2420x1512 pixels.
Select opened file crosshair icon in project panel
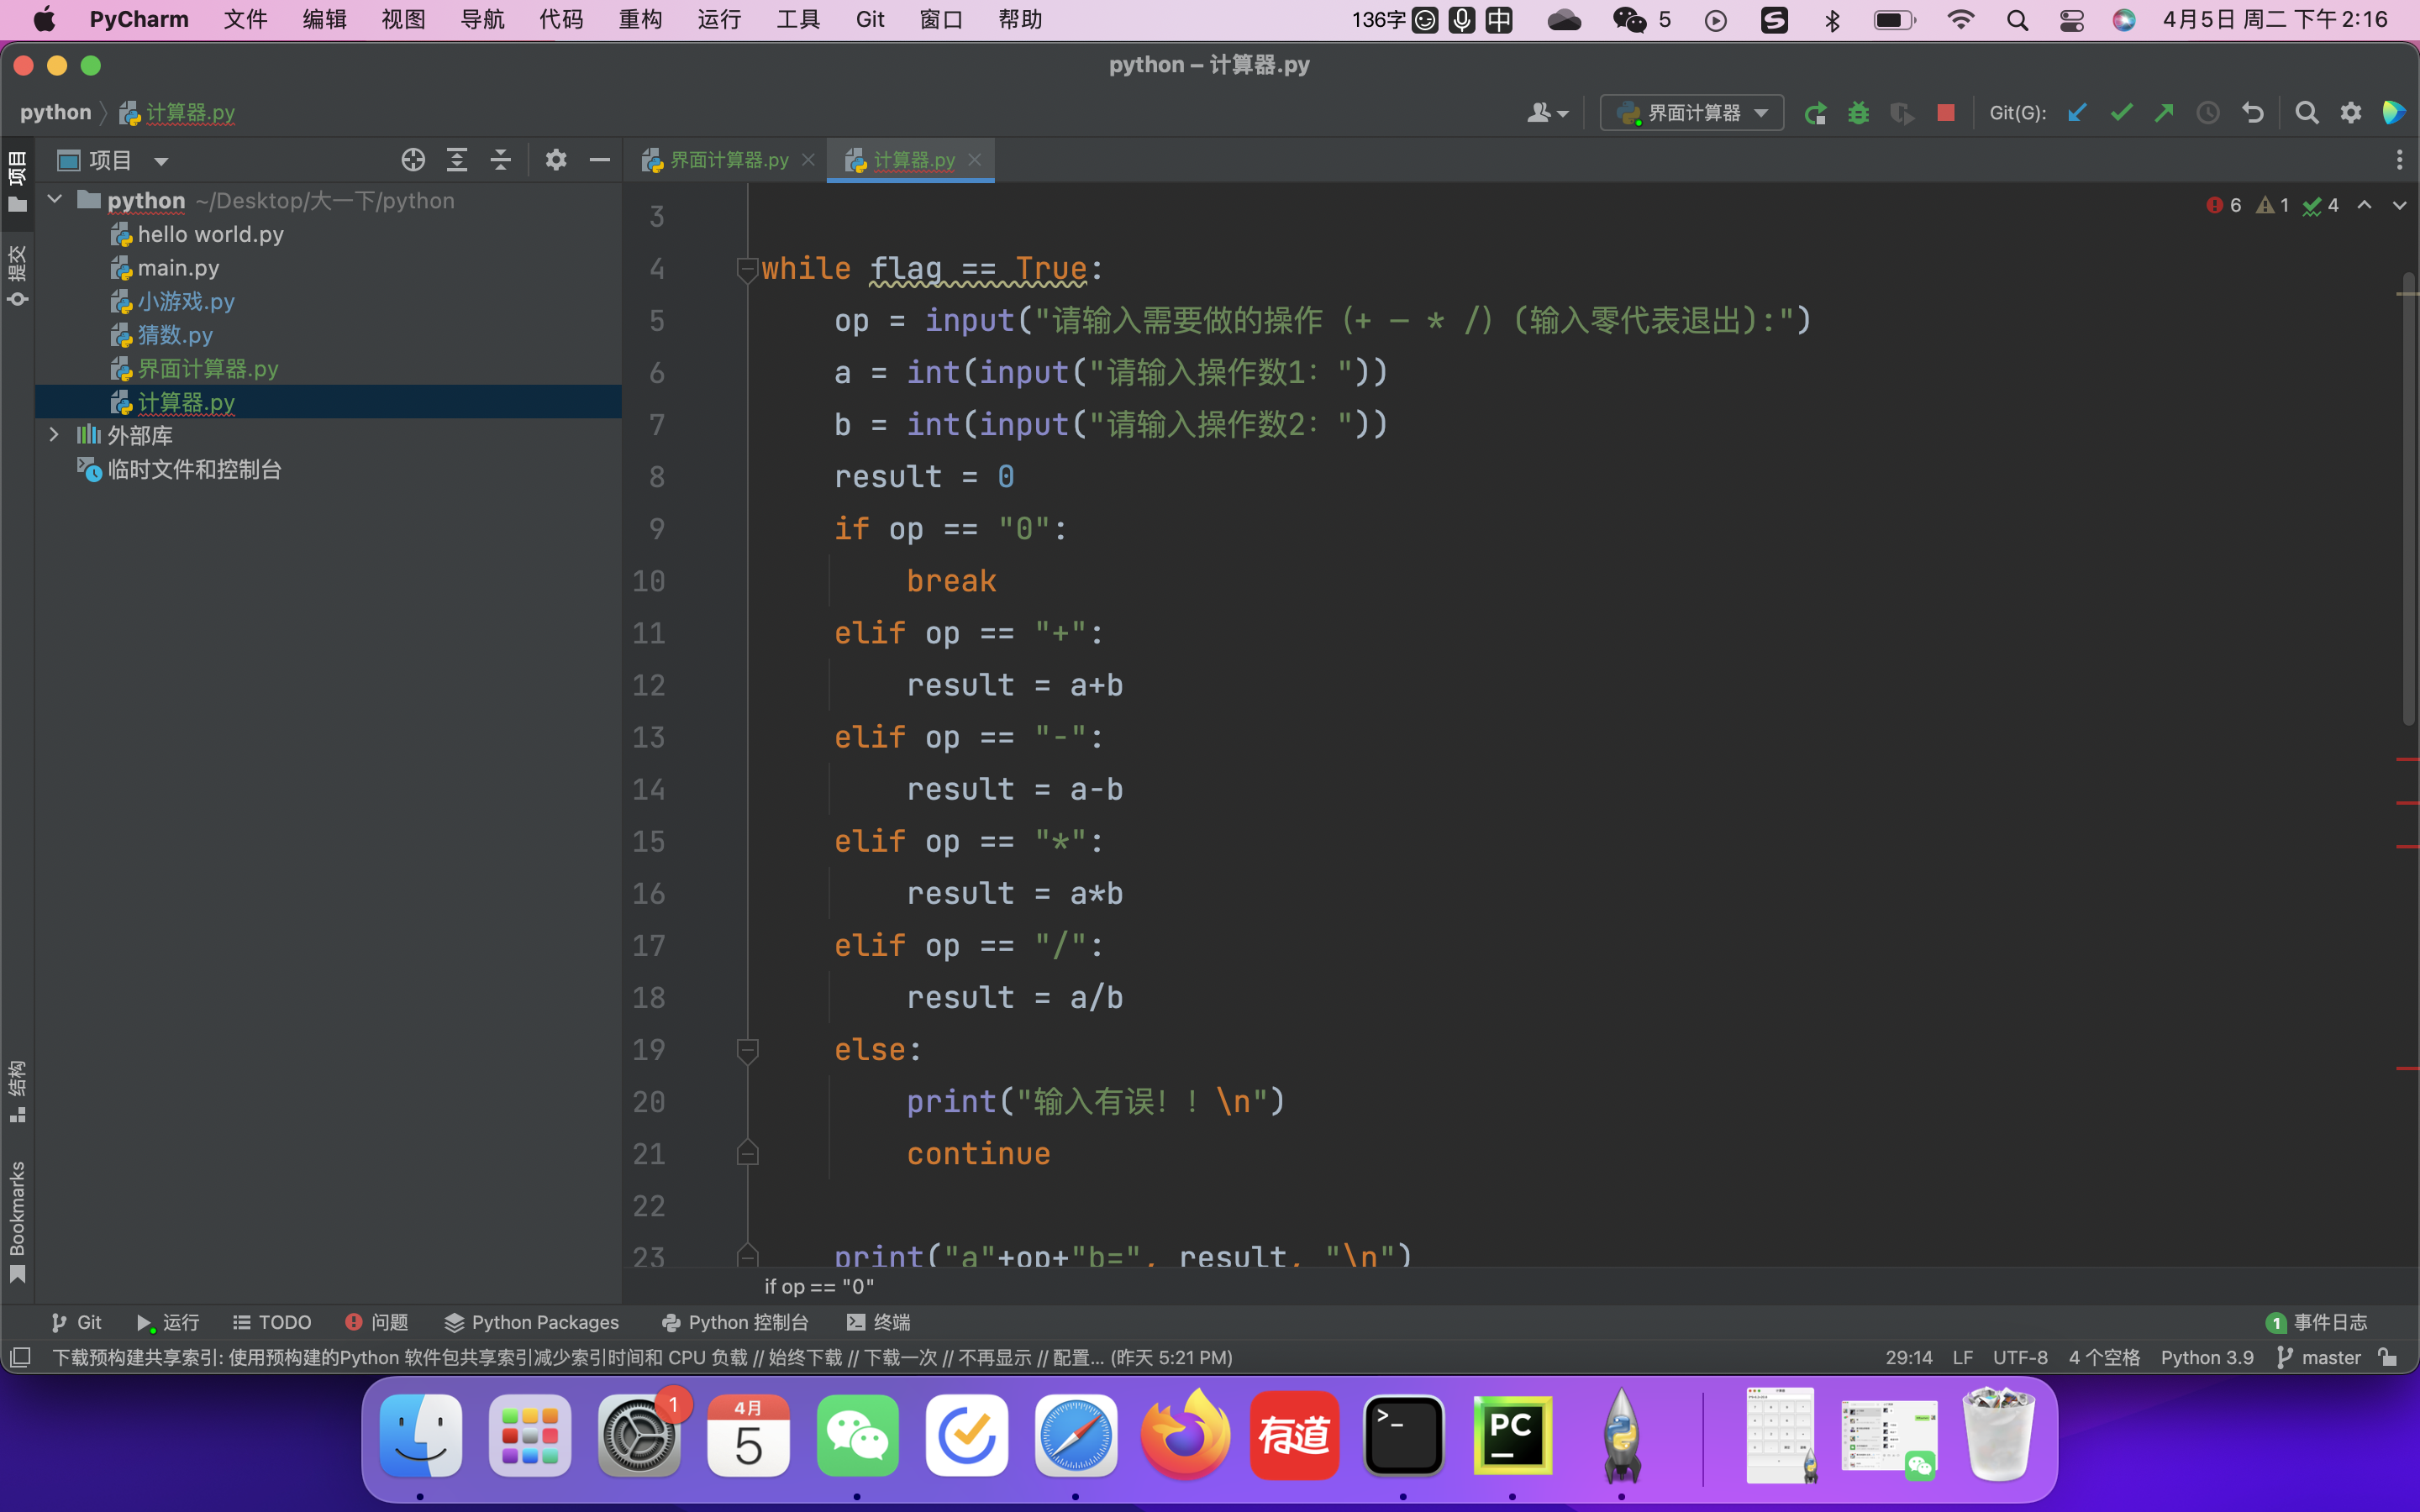[x=413, y=160]
